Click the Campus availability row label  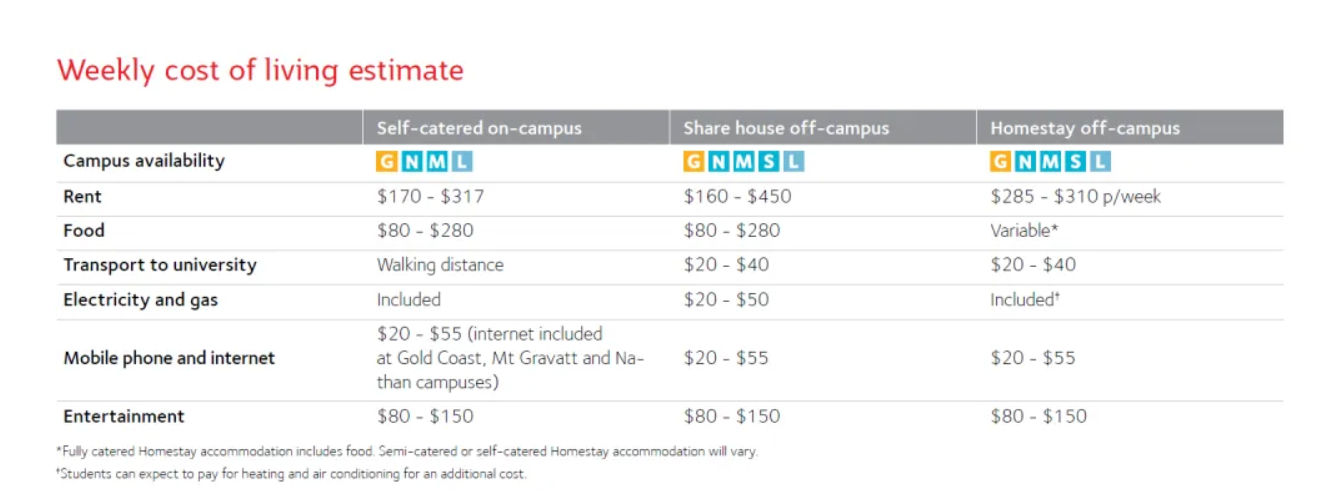144,161
